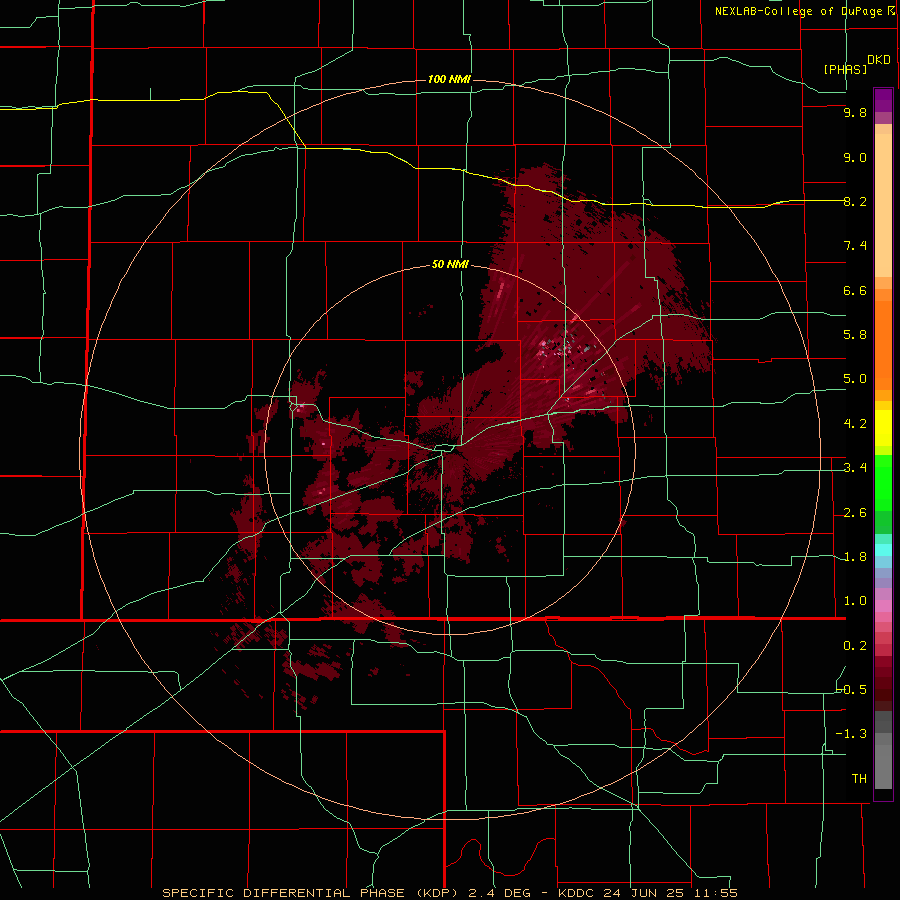Viewport: 900px width, 900px height.
Task: Click the 5.0 legend value
Action: point(855,379)
